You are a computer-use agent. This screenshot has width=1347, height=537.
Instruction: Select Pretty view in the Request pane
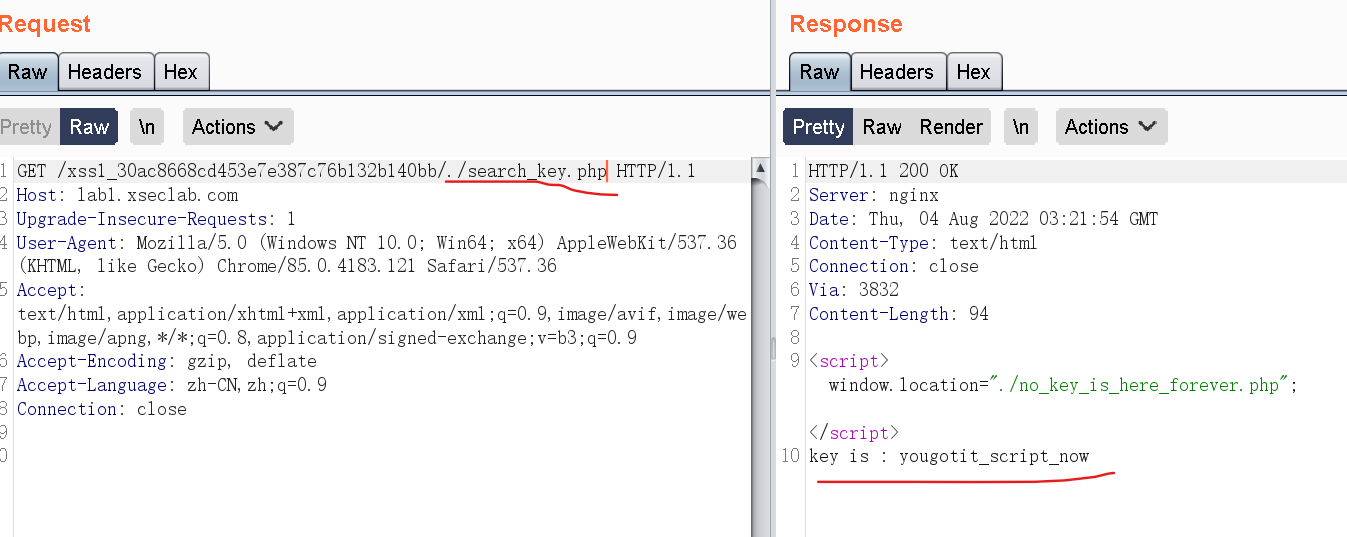[27, 127]
